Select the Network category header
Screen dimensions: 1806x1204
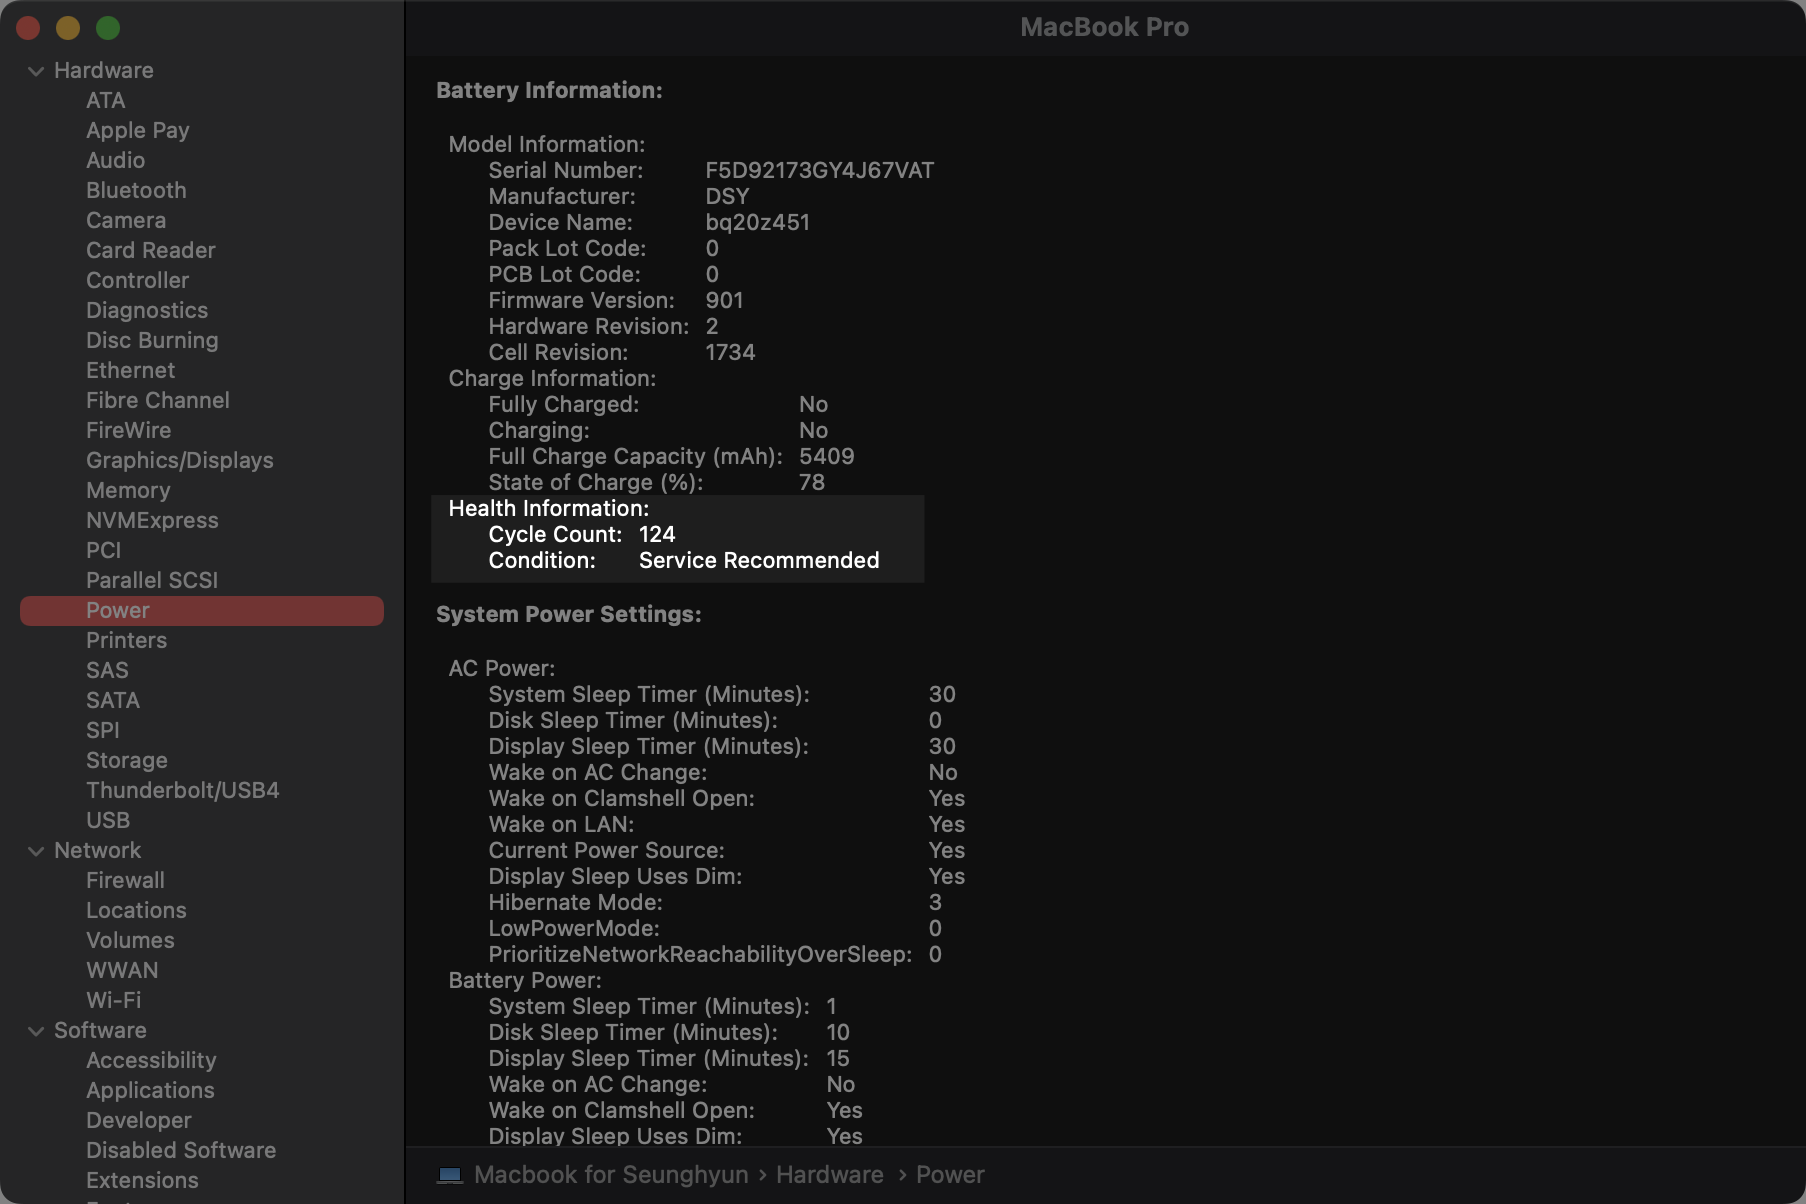pyautogui.click(x=97, y=850)
